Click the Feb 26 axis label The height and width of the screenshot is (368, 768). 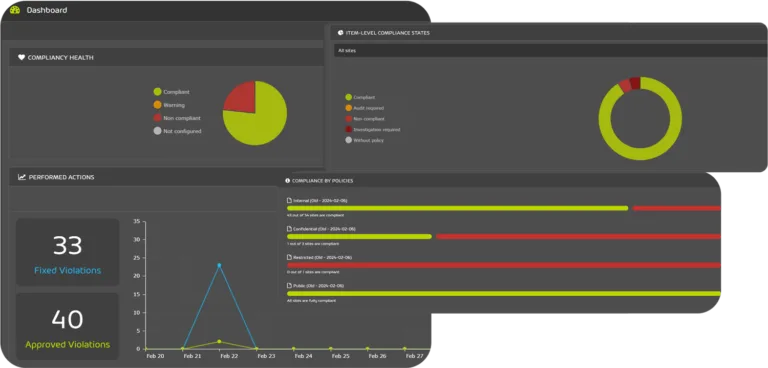[x=377, y=356]
